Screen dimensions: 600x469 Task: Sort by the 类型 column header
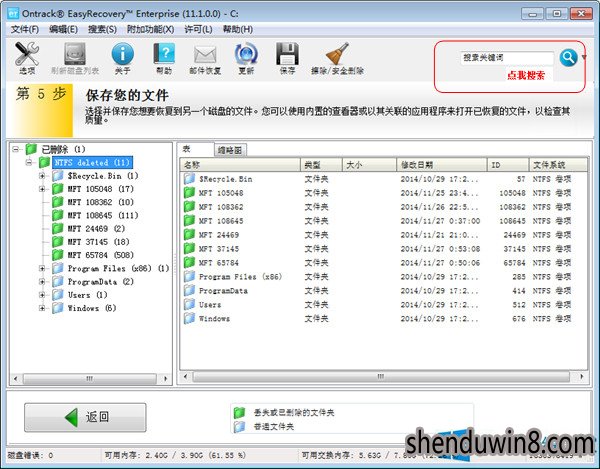coord(321,165)
